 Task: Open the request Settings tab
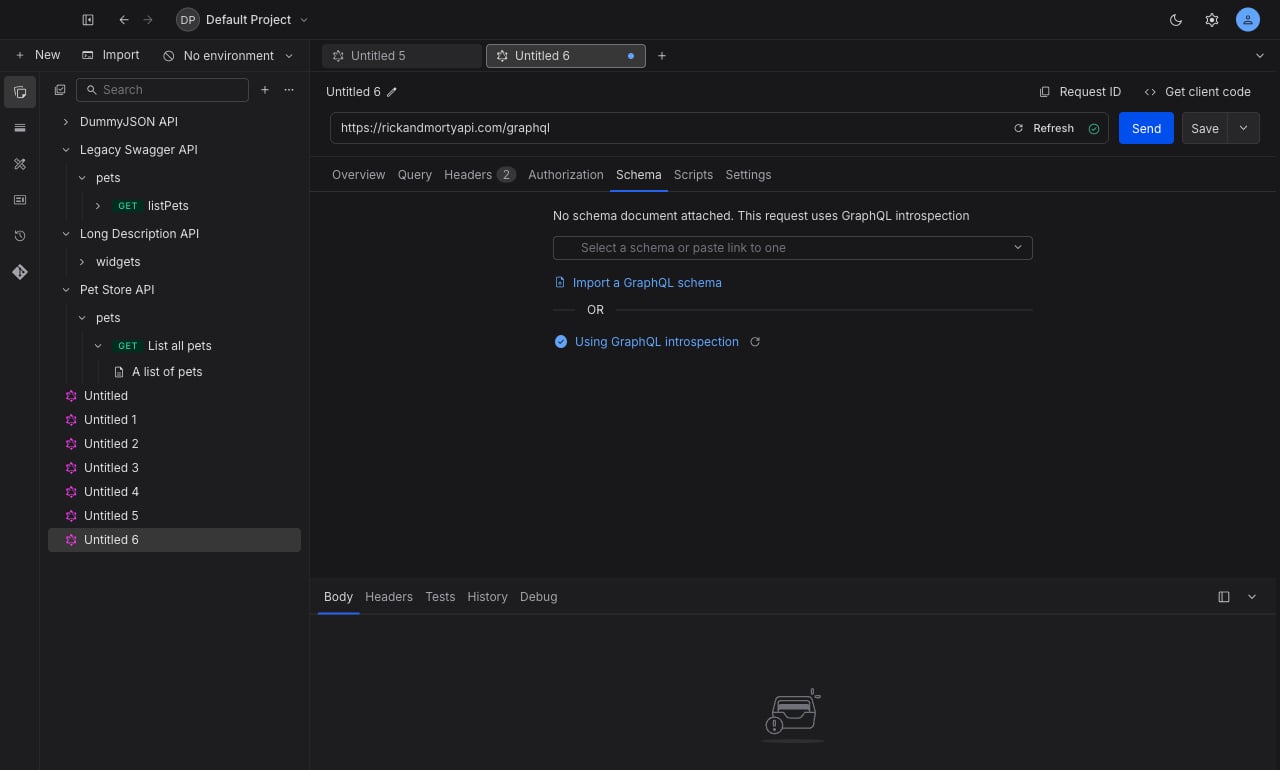pyautogui.click(x=748, y=174)
